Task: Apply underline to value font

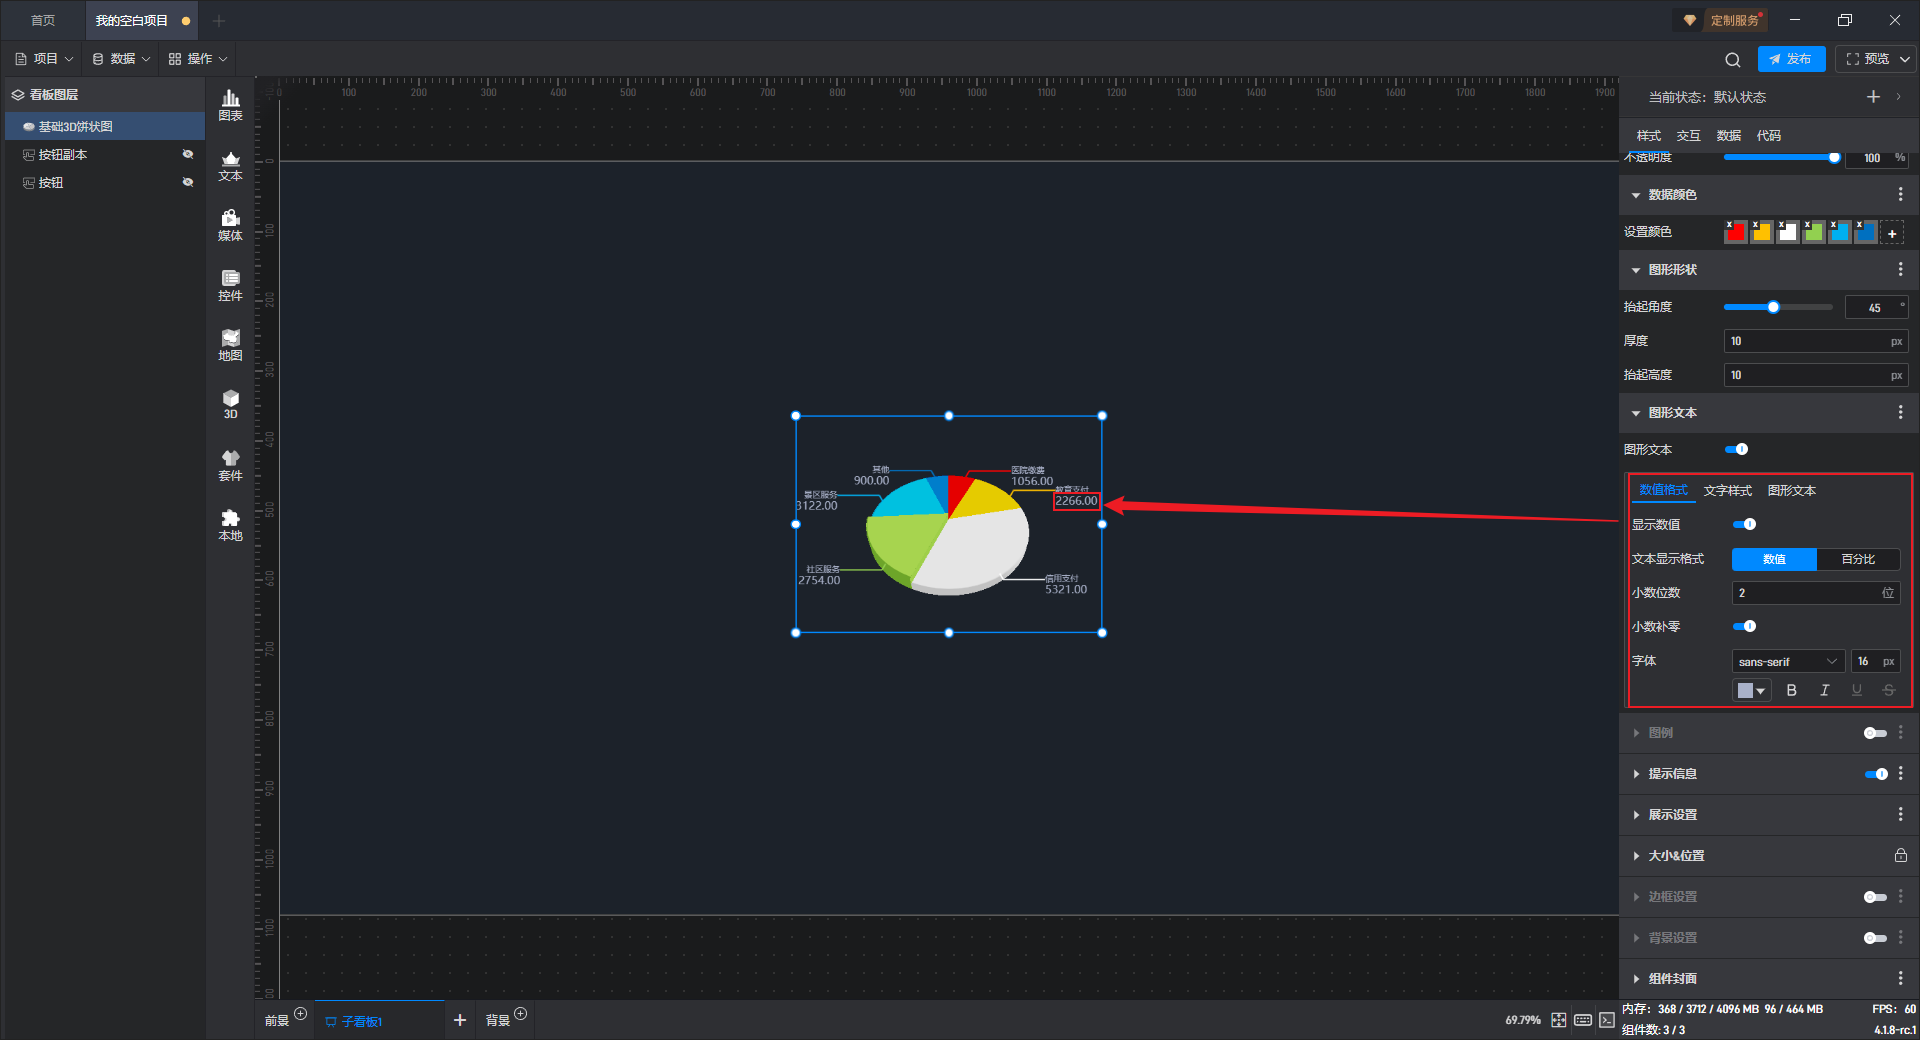Action: [x=1857, y=690]
